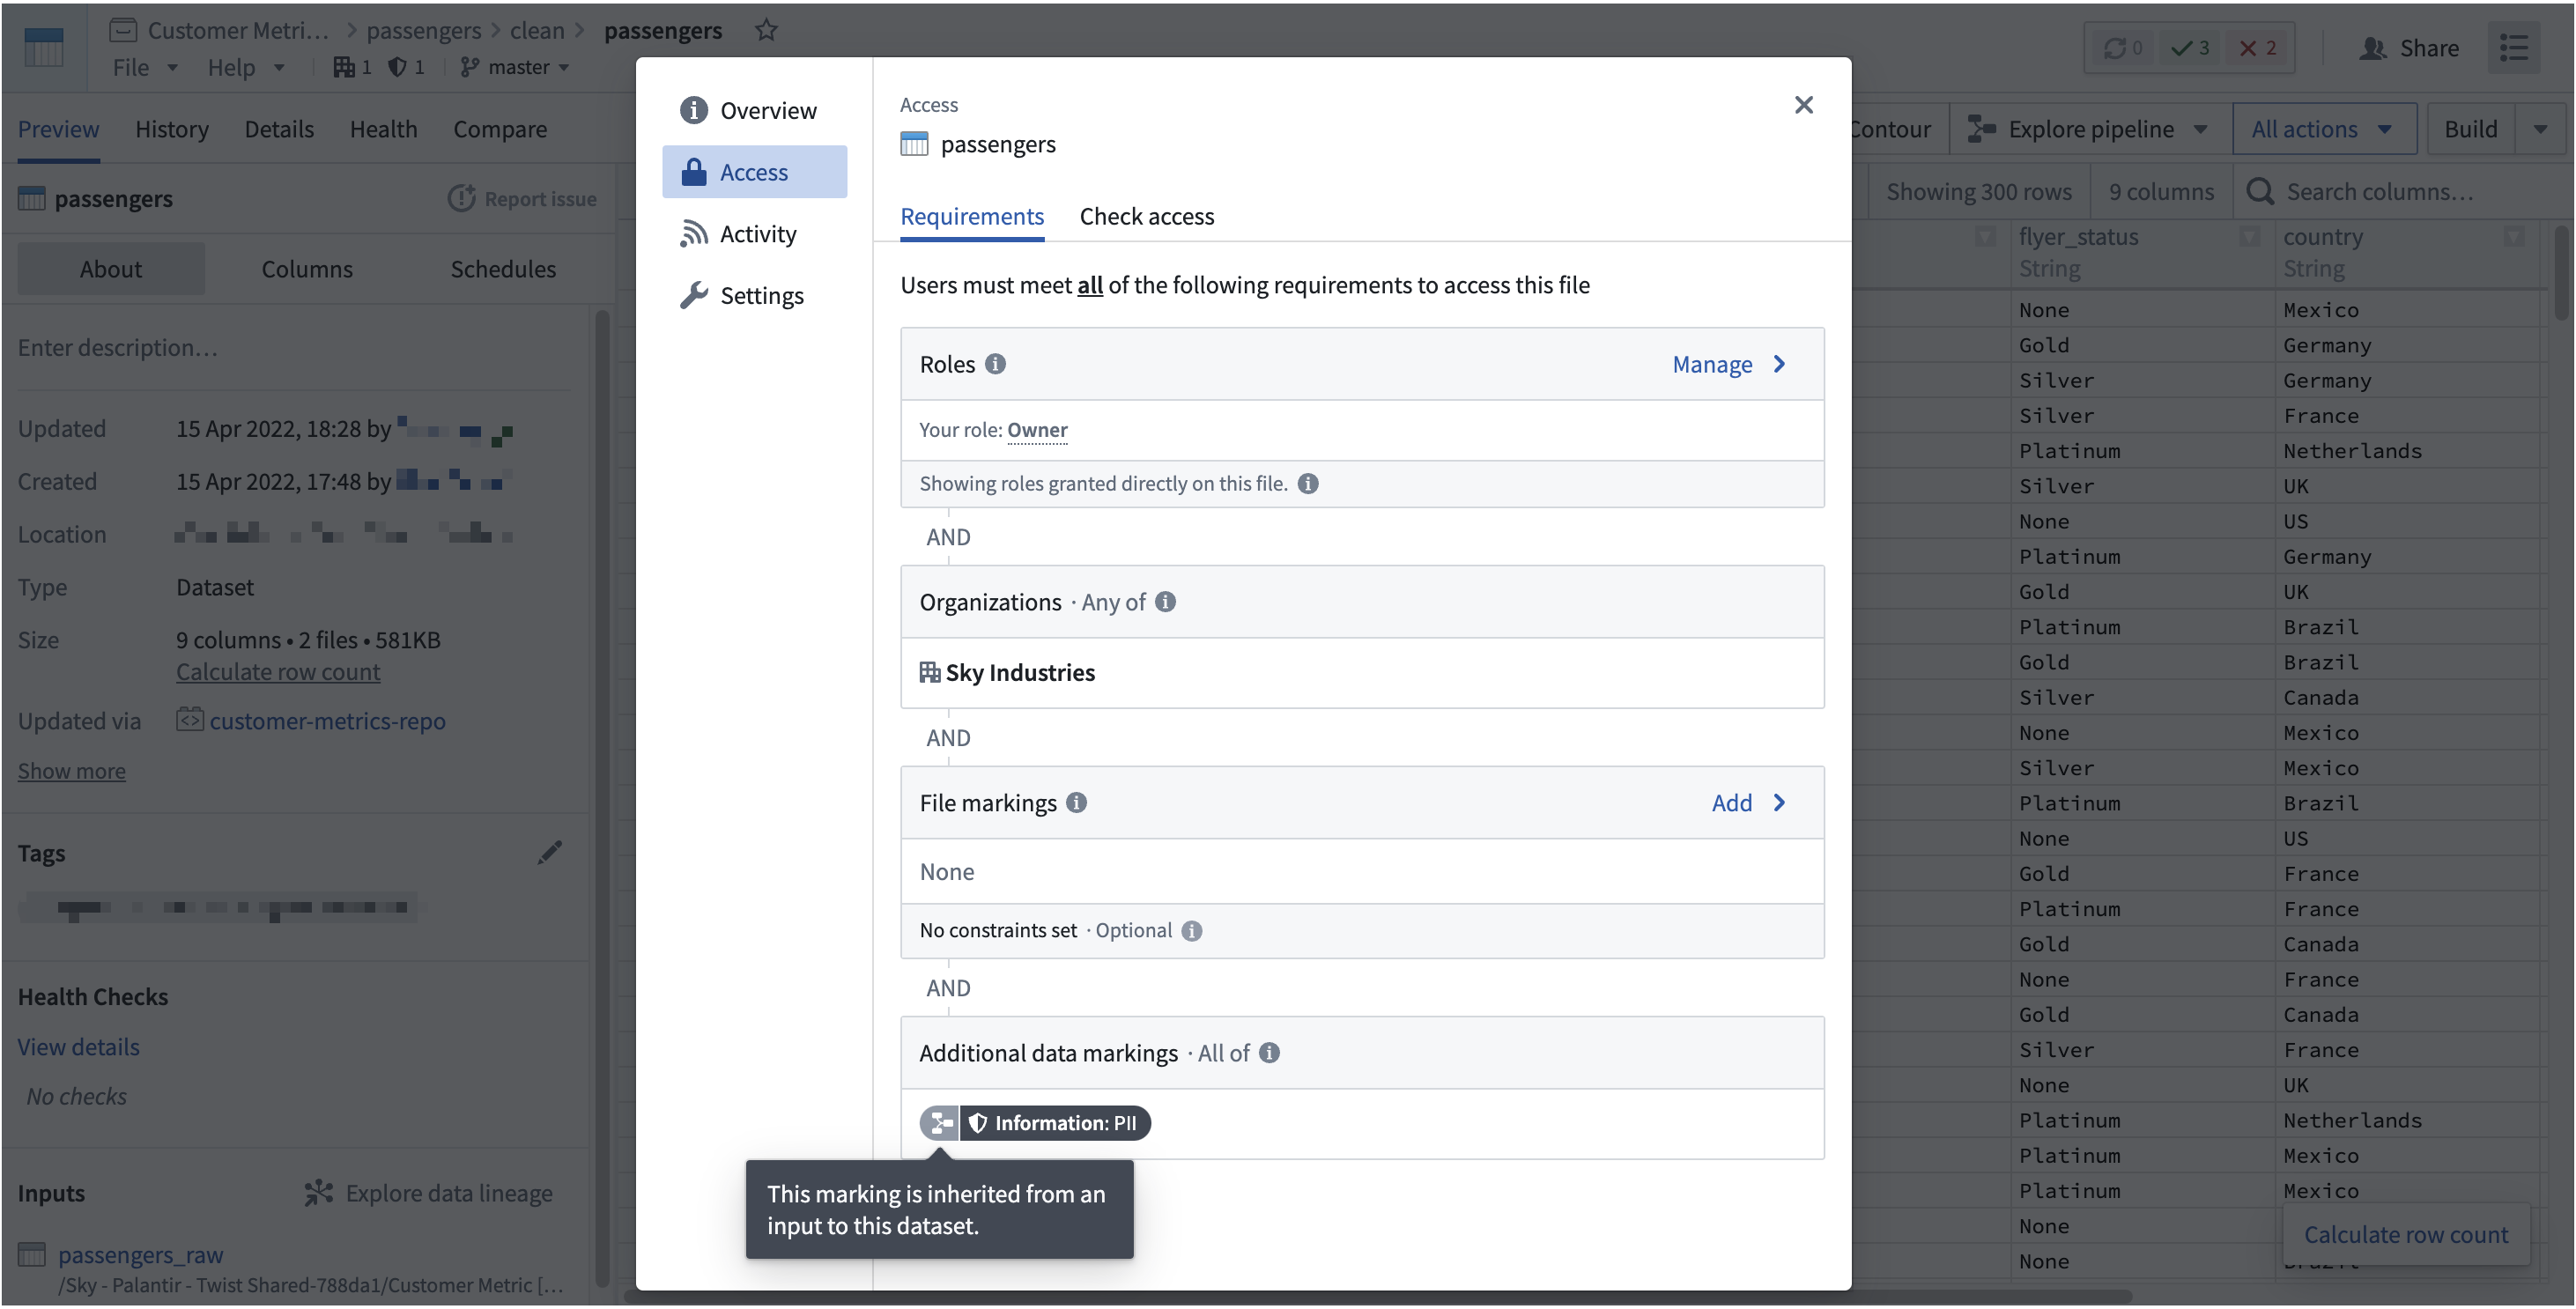This screenshot has width=2576, height=1309.
Task: Expand the All actions dropdown
Action: 2323,129
